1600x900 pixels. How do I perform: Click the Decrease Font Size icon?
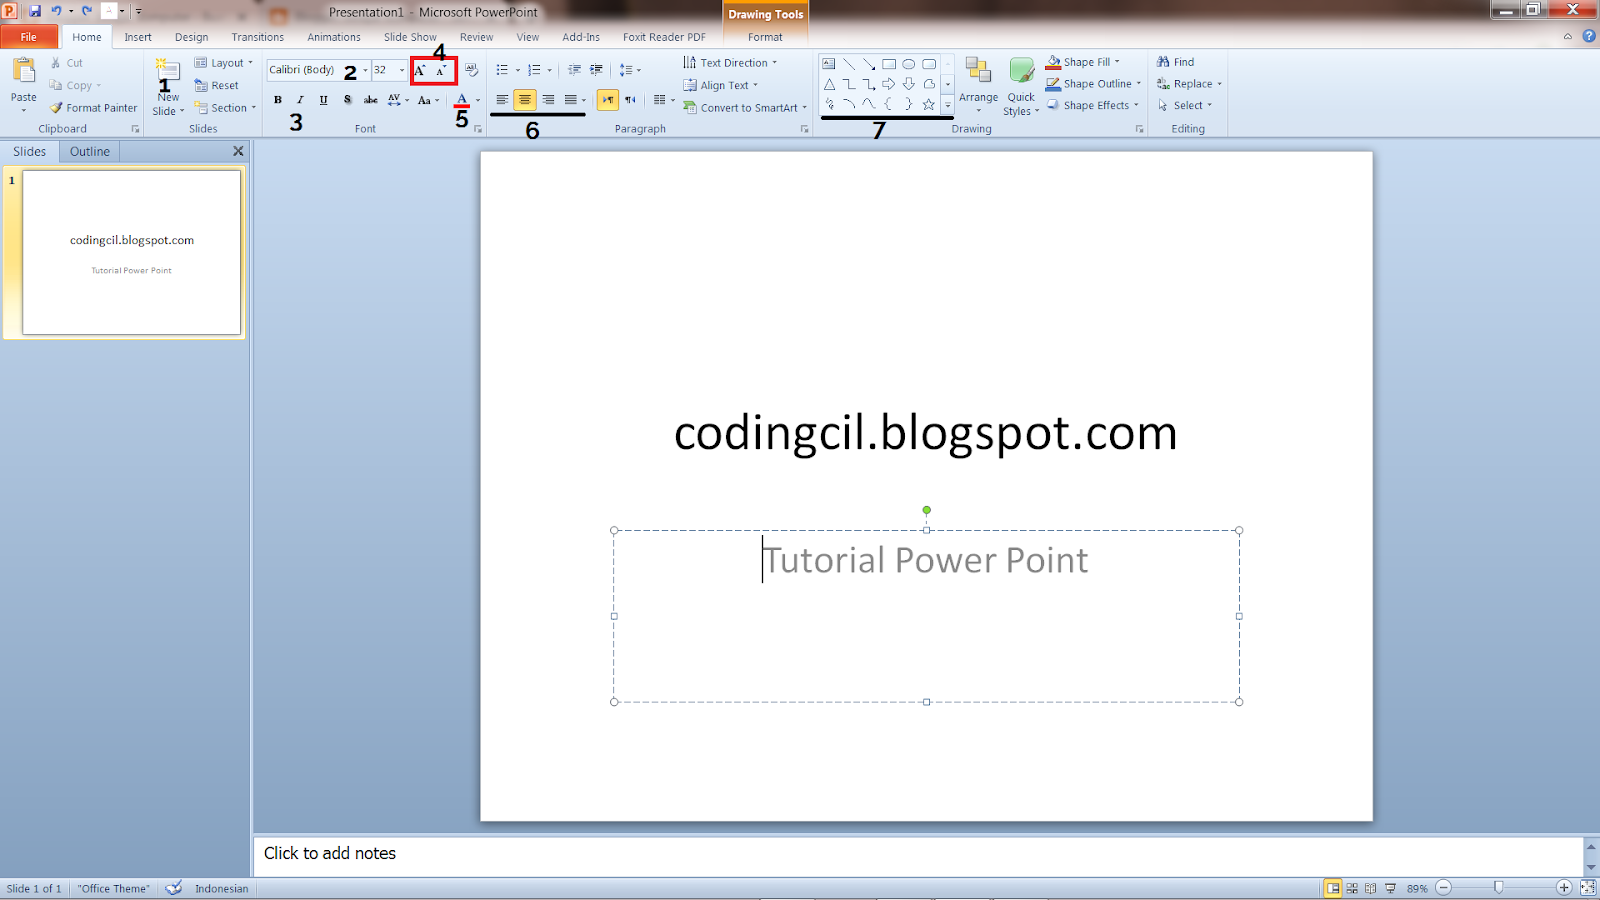pos(442,70)
